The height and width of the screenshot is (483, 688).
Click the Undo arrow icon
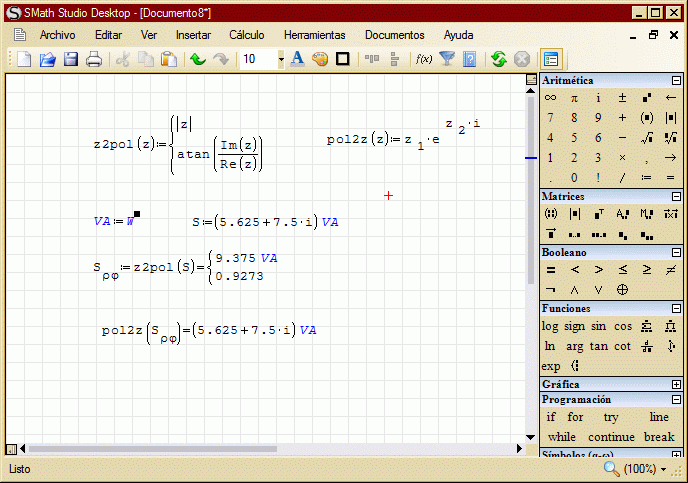197,59
